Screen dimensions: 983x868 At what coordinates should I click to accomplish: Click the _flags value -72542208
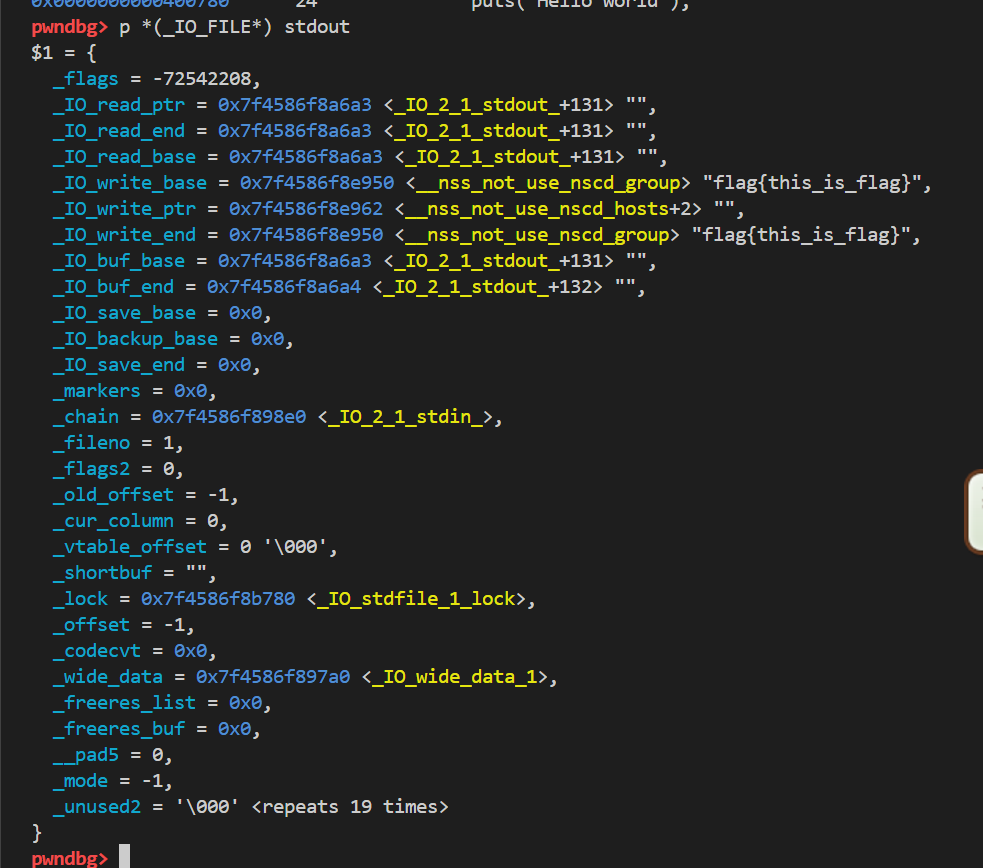[x=207, y=79]
